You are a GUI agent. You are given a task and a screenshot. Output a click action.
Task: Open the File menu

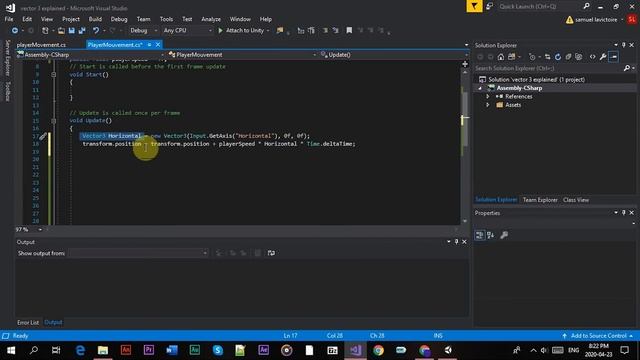click(x=9, y=19)
